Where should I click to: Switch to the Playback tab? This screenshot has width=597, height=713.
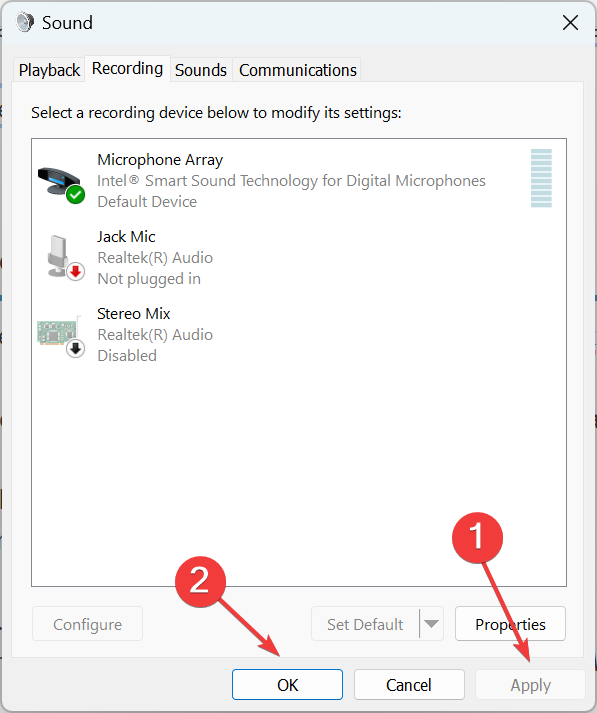coord(49,70)
